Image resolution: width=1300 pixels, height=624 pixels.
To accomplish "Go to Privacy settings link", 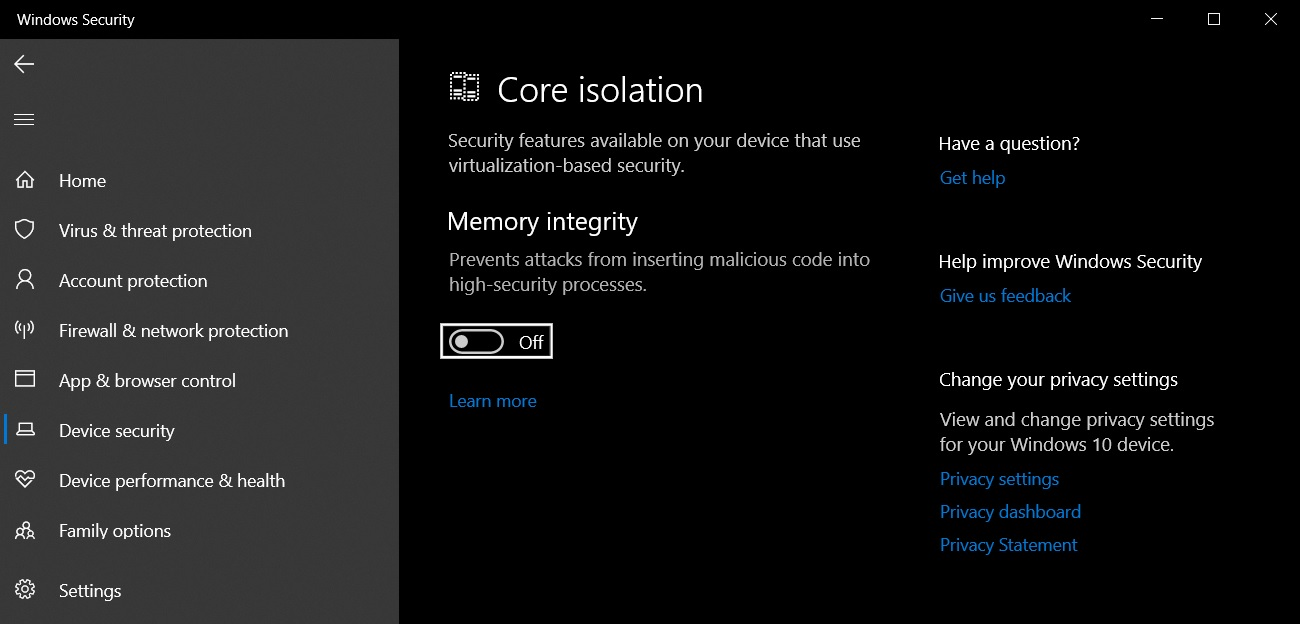I will pyautogui.click(x=999, y=479).
